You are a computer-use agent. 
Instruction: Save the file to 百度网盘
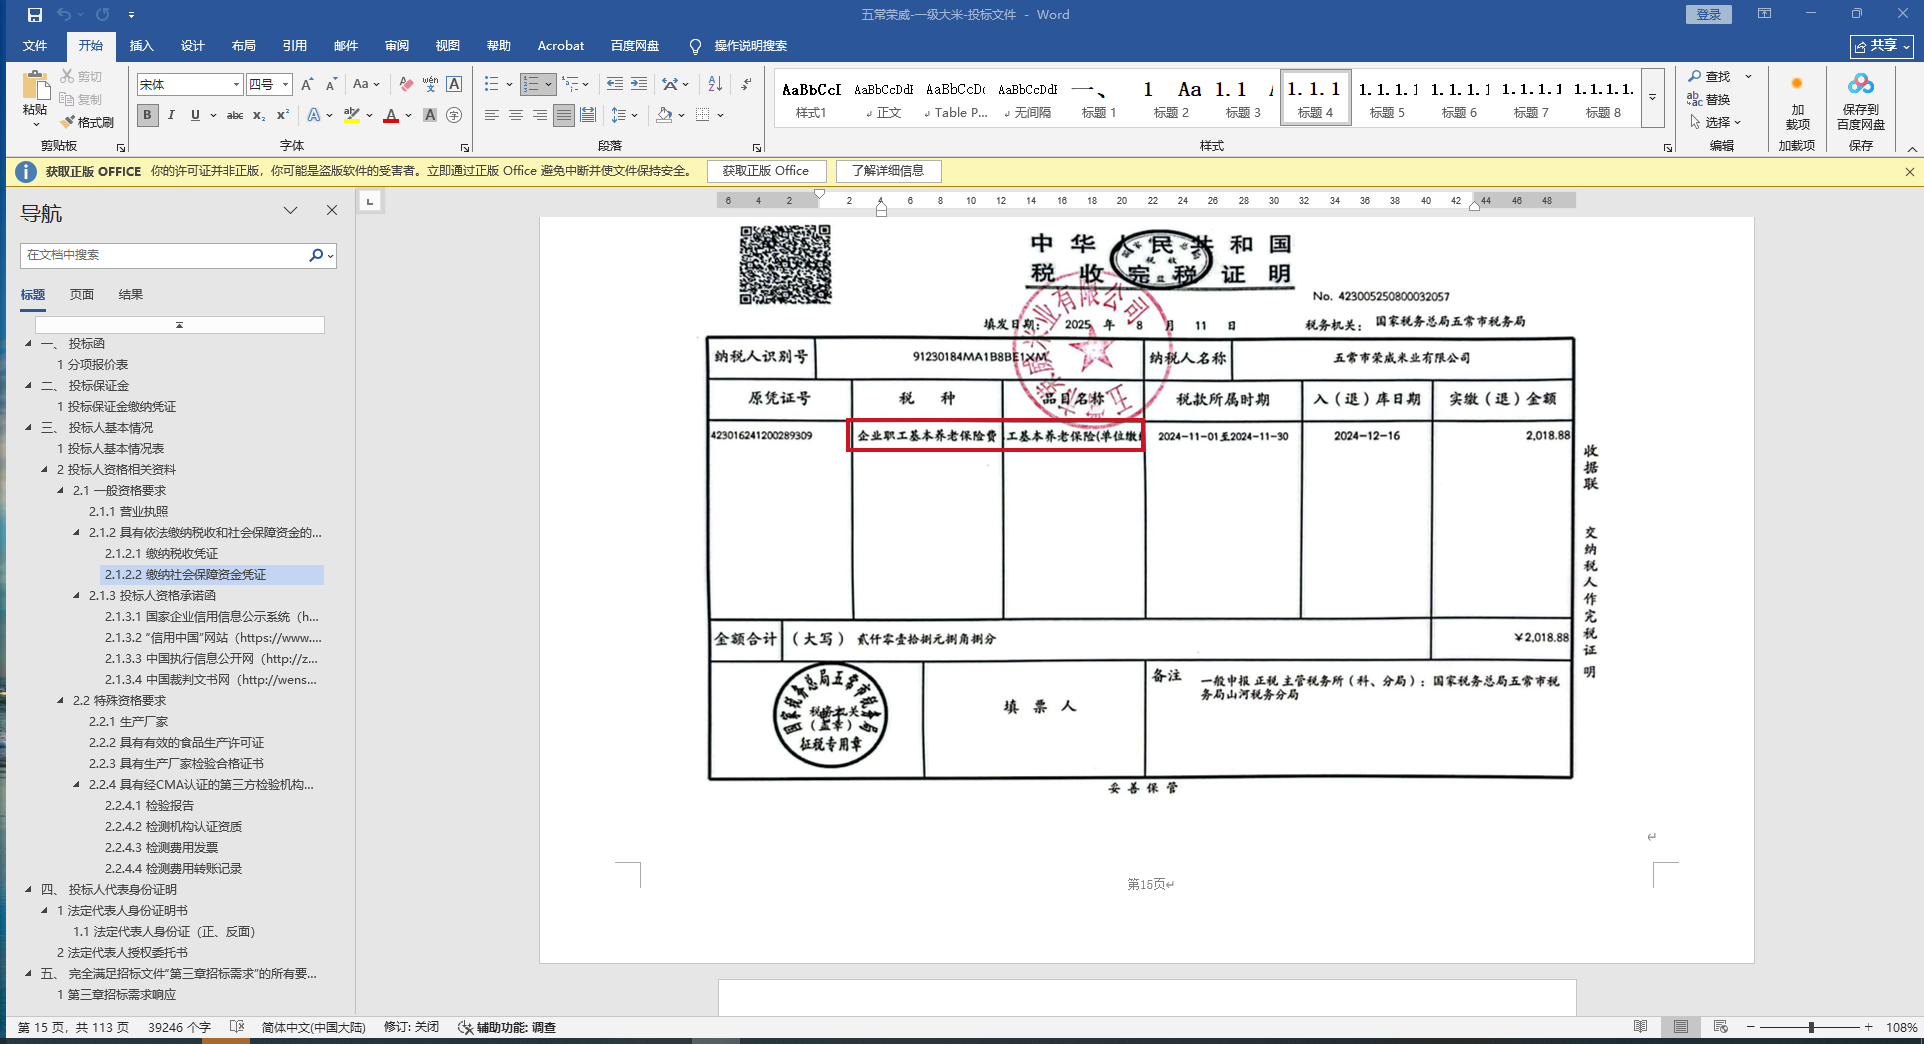[1861, 103]
